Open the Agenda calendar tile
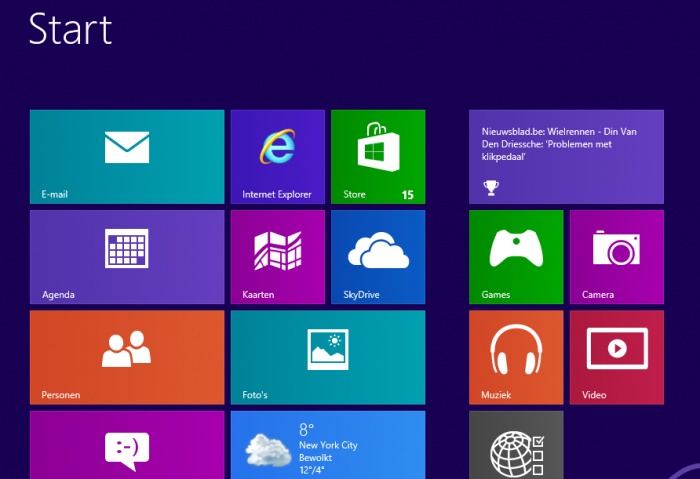 pyautogui.click(x=127, y=257)
